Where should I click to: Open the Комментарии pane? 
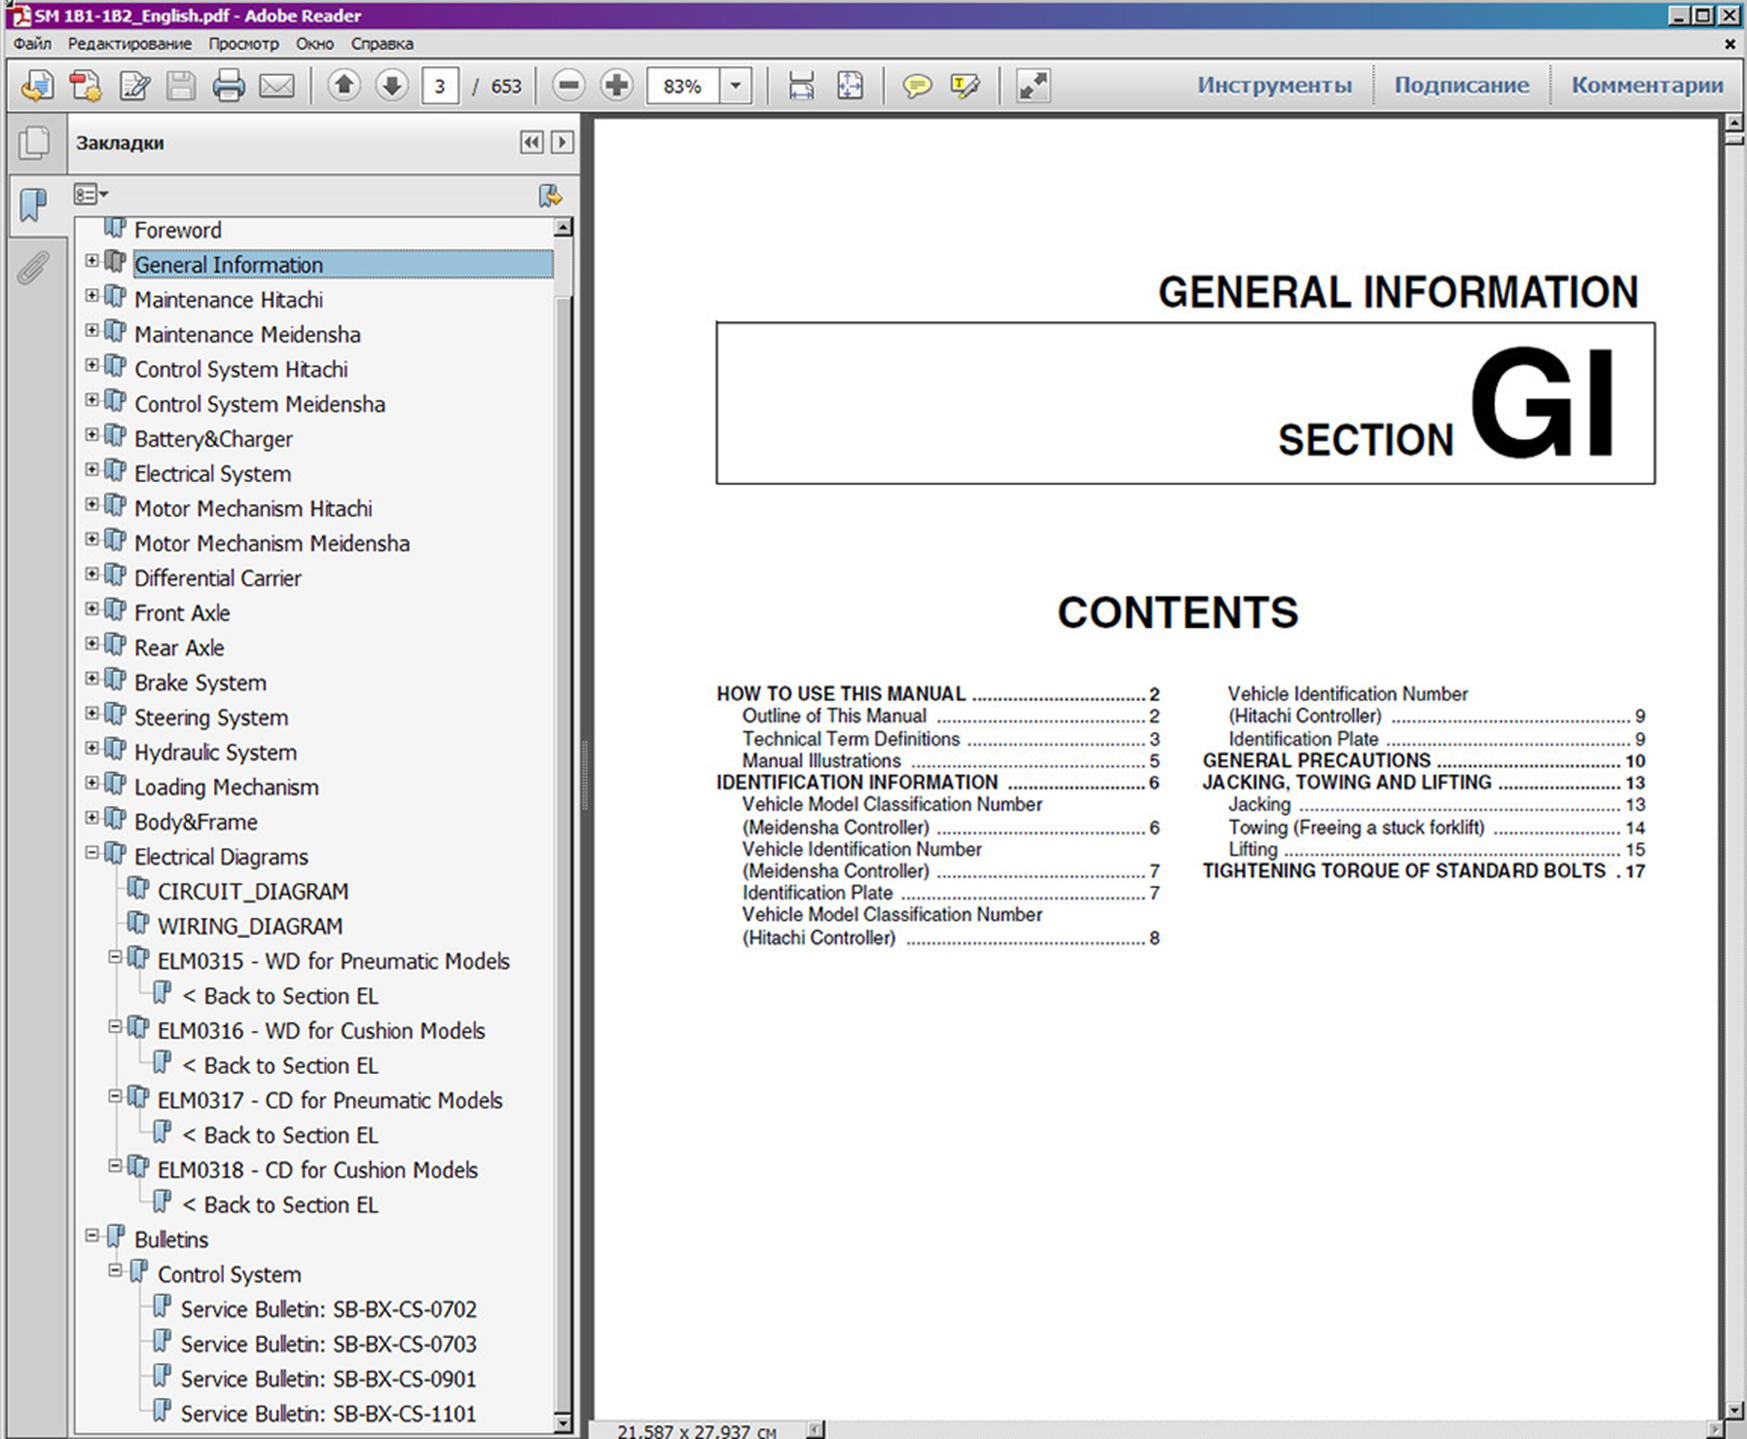[x=1646, y=86]
